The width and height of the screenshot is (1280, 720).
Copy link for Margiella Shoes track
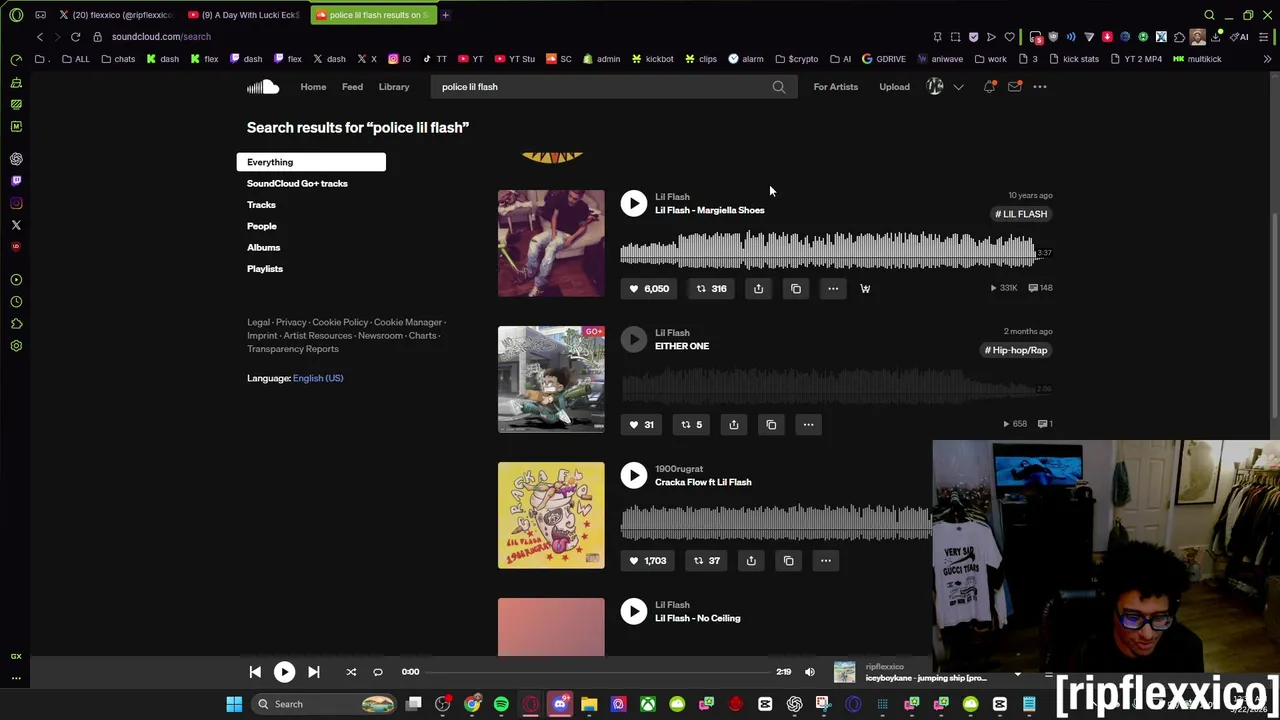pyautogui.click(x=796, y=288)
